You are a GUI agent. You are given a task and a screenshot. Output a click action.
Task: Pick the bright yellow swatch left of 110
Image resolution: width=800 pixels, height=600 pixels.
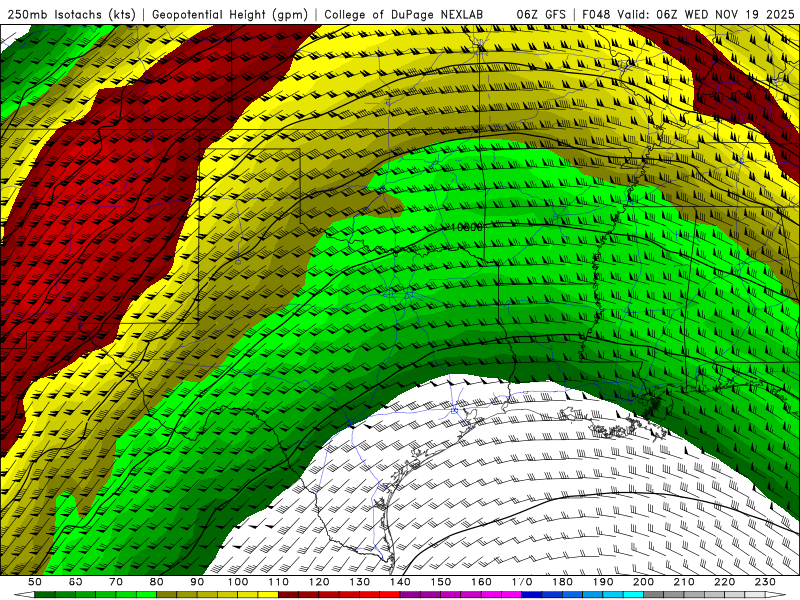pyautogui.click(x=268, y=595)
